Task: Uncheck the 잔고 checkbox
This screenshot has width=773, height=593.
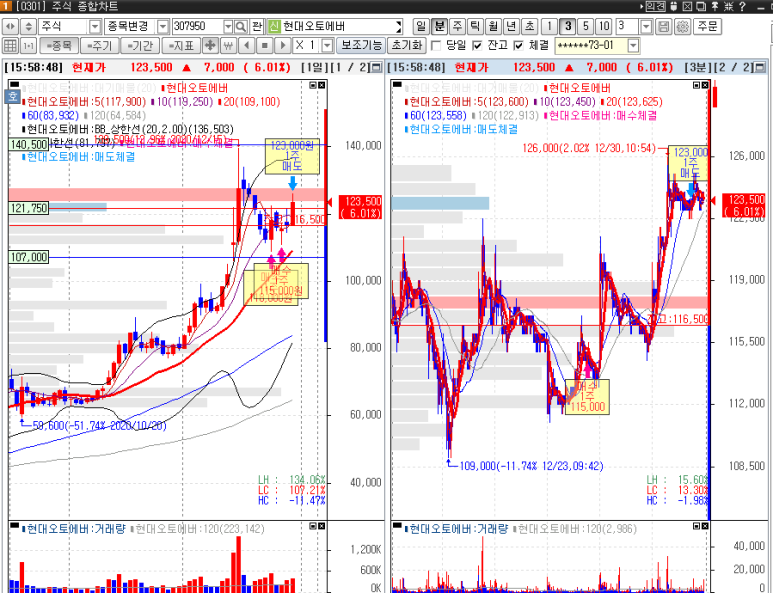Action: click(476, 46)
